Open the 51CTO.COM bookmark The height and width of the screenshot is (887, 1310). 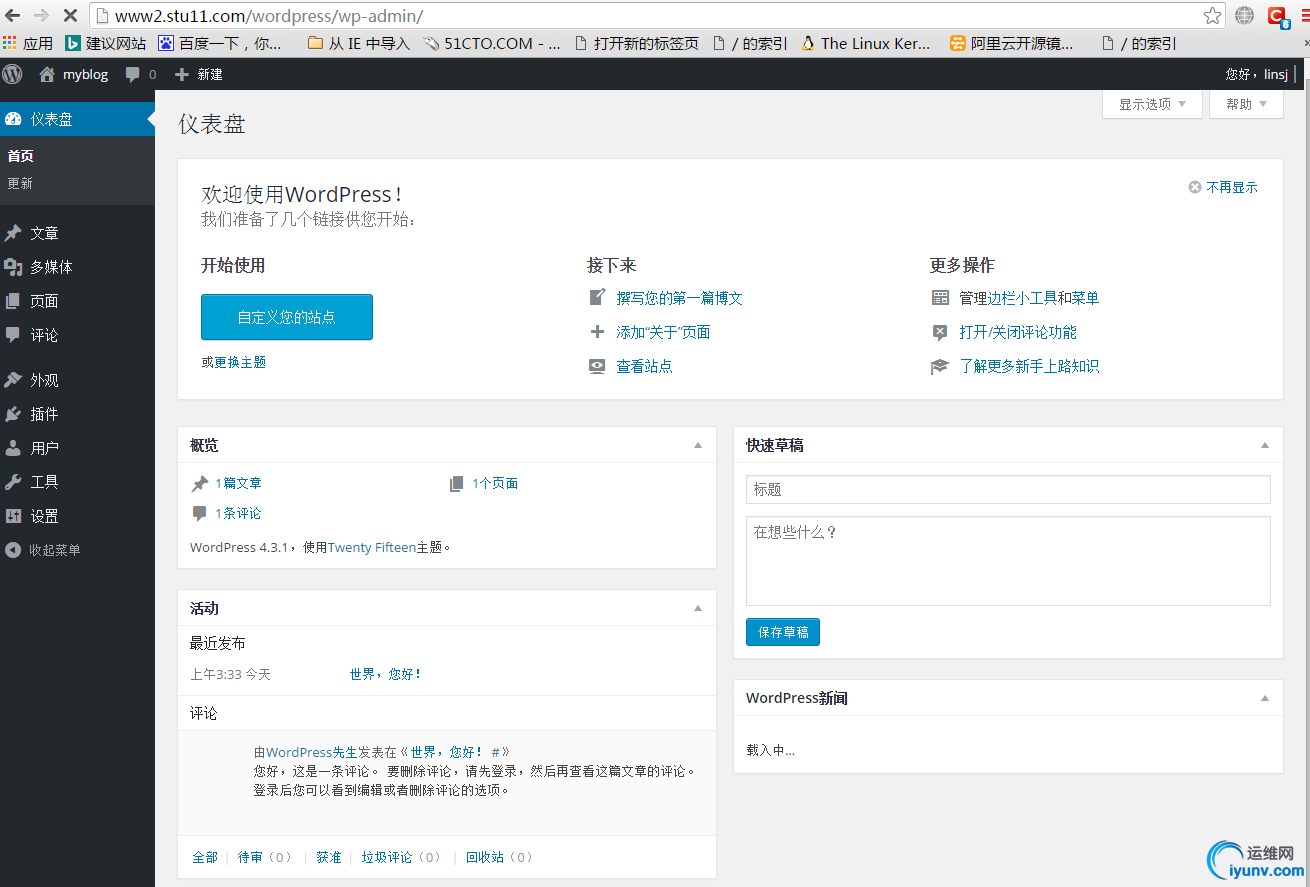coord(491,43)
